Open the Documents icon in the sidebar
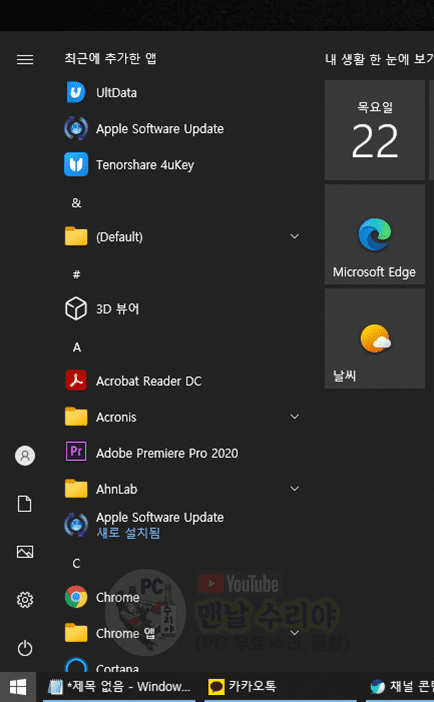Screen dimensions: 434x702 (25, 504)
